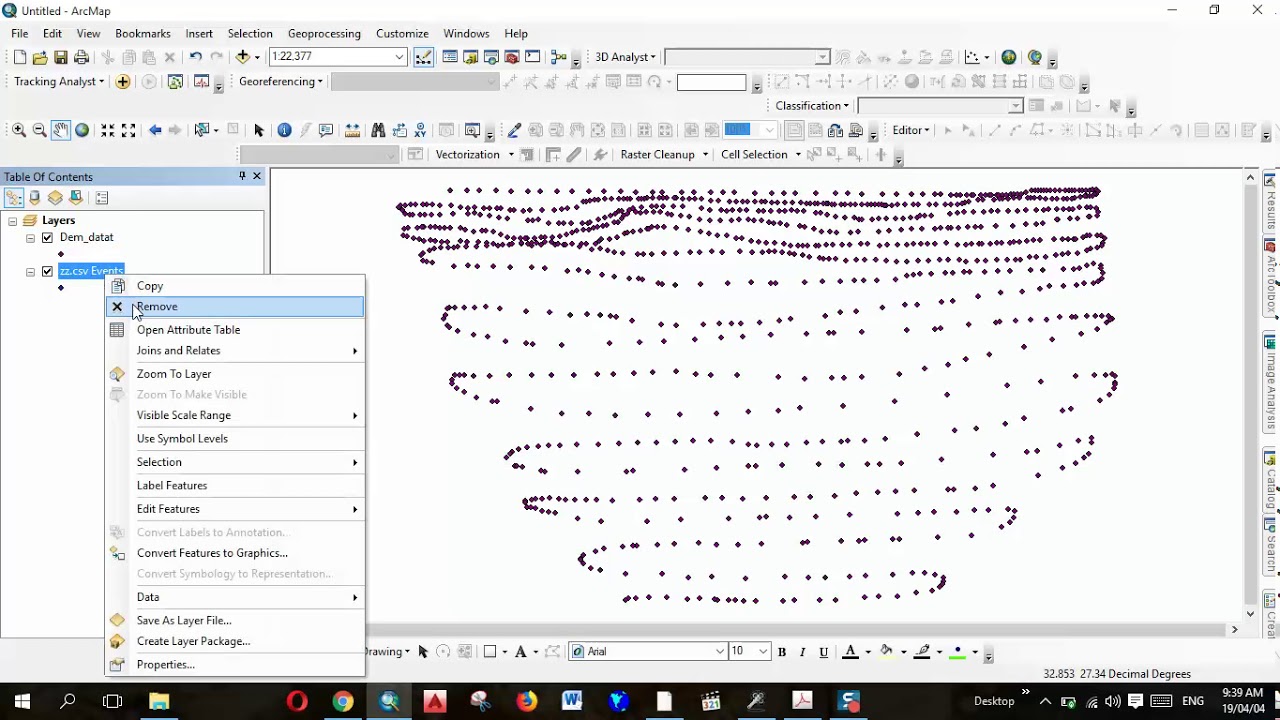Toggle Underline formatting in Drawing toolbar

coord(823,652)
